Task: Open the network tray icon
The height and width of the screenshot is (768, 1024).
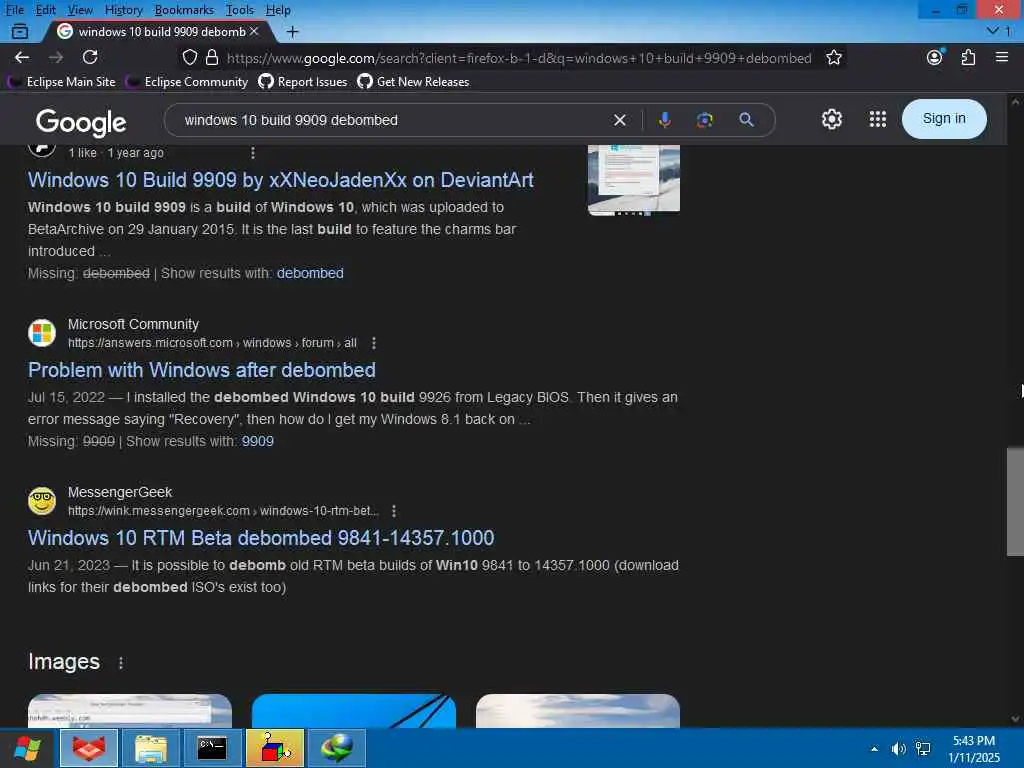Action: (923, 748)
